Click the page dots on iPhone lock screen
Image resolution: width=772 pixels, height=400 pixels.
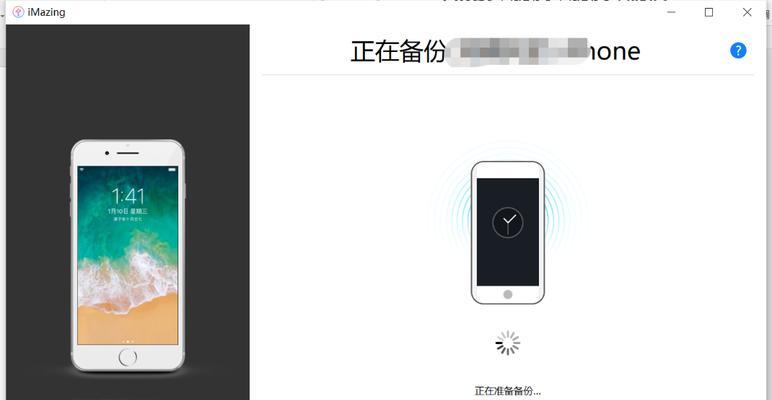tap(128, 341)
